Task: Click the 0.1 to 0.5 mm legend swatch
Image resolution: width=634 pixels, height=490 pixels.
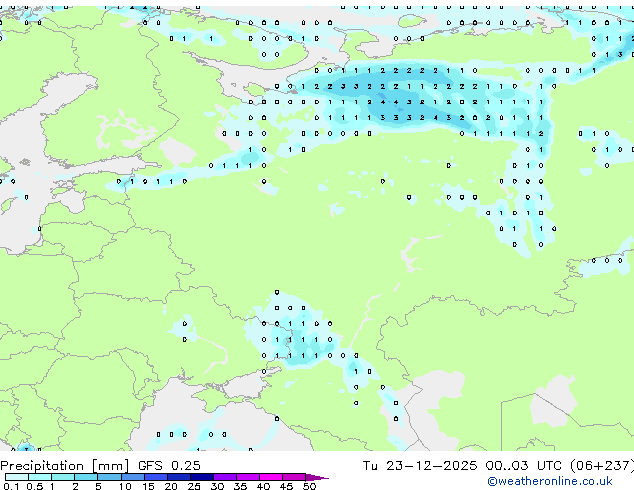Action: (17, 477)
